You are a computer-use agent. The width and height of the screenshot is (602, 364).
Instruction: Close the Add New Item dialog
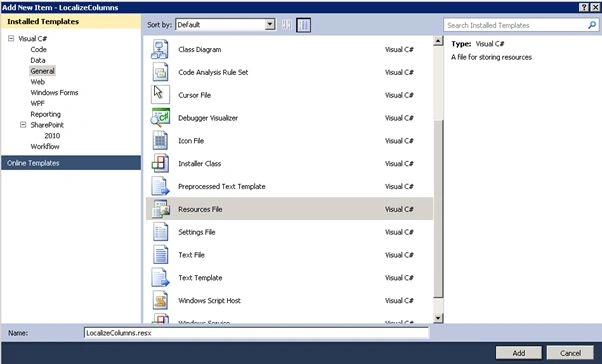[594, 7]
